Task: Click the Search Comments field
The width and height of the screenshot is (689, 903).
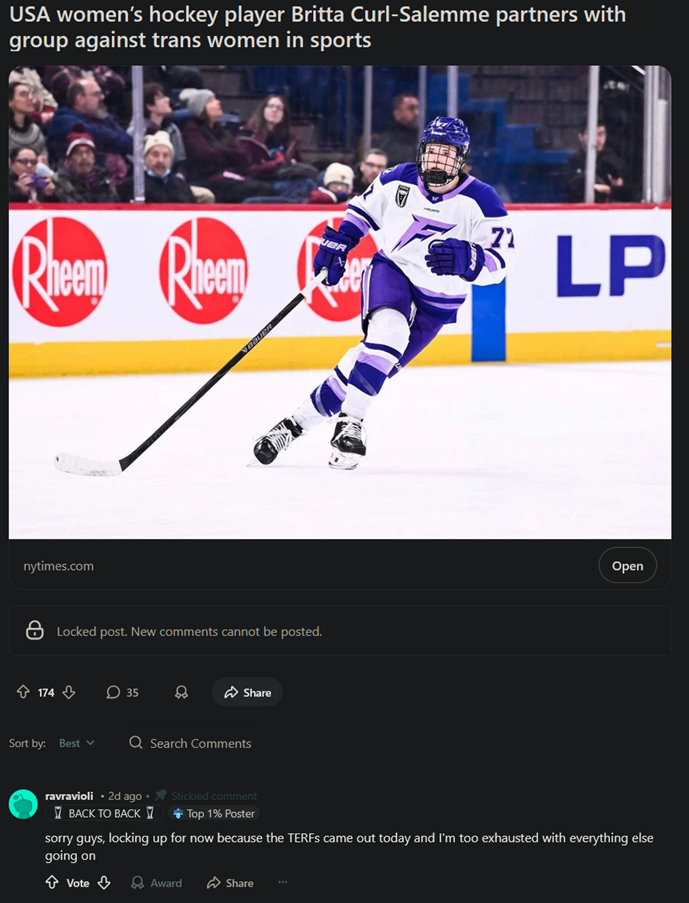Action: pos(200,743)
